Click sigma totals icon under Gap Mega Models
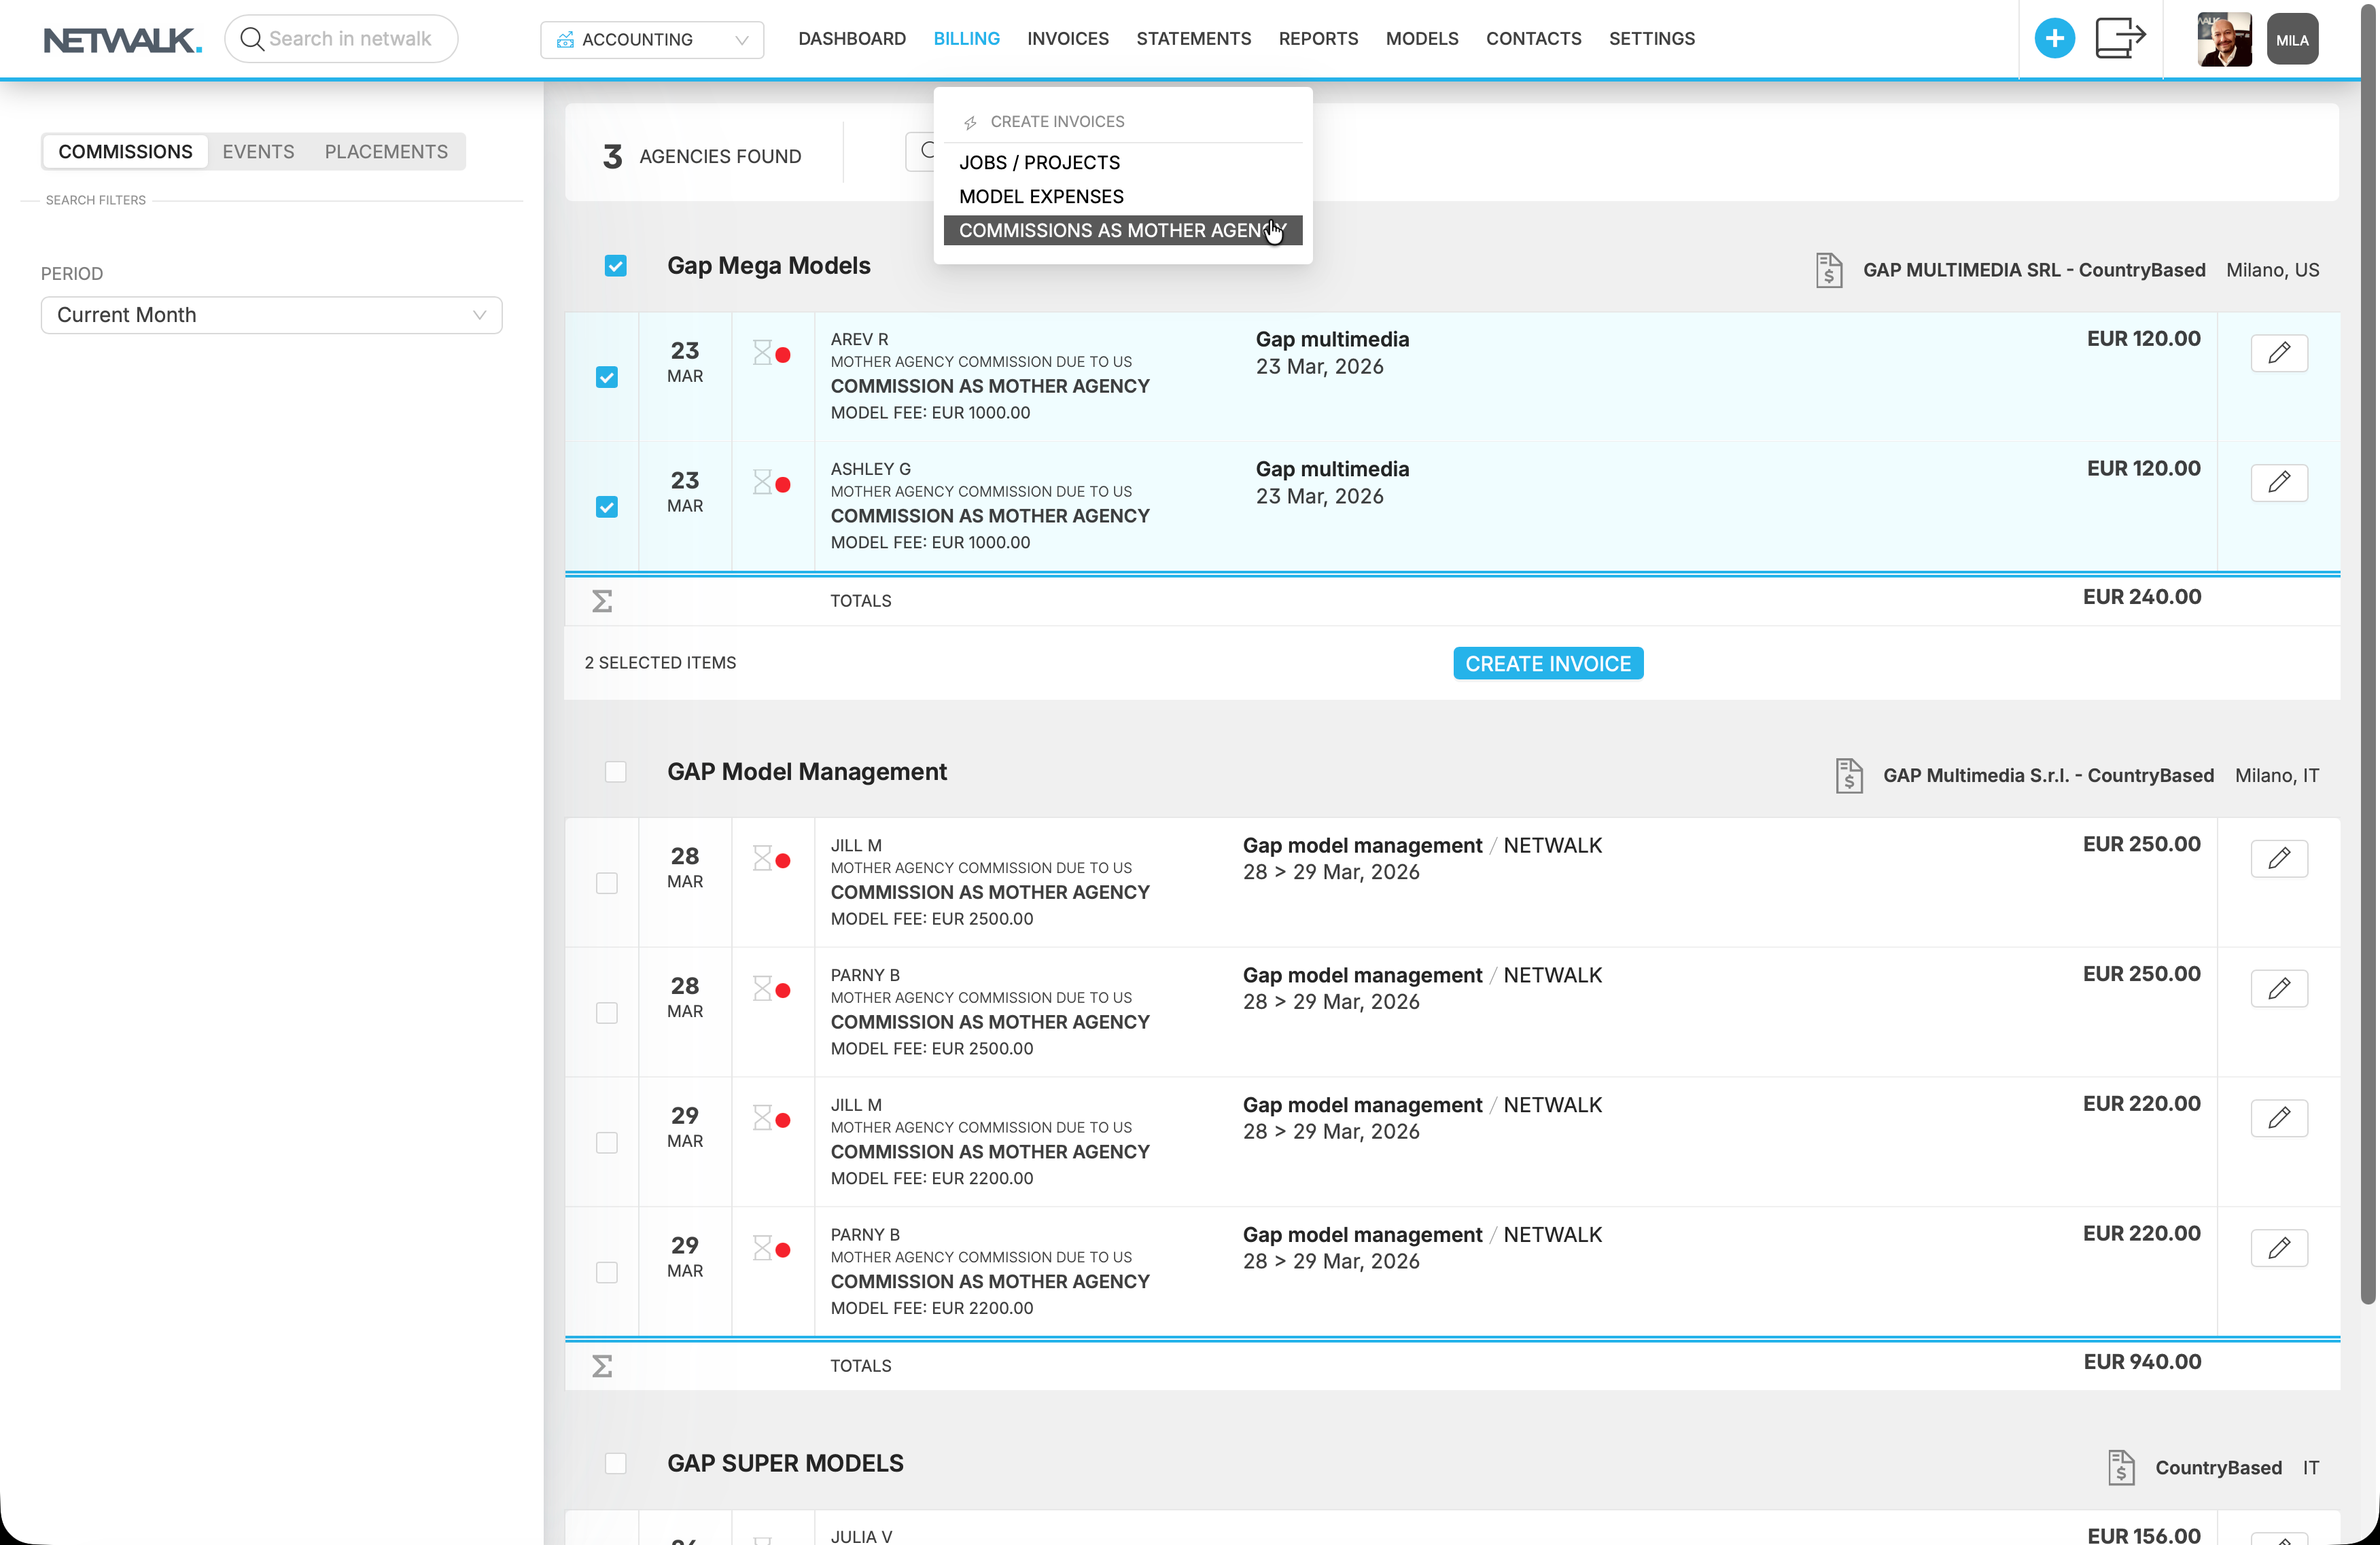Viewport: 2380px width, 1545px height. point(602,601)
